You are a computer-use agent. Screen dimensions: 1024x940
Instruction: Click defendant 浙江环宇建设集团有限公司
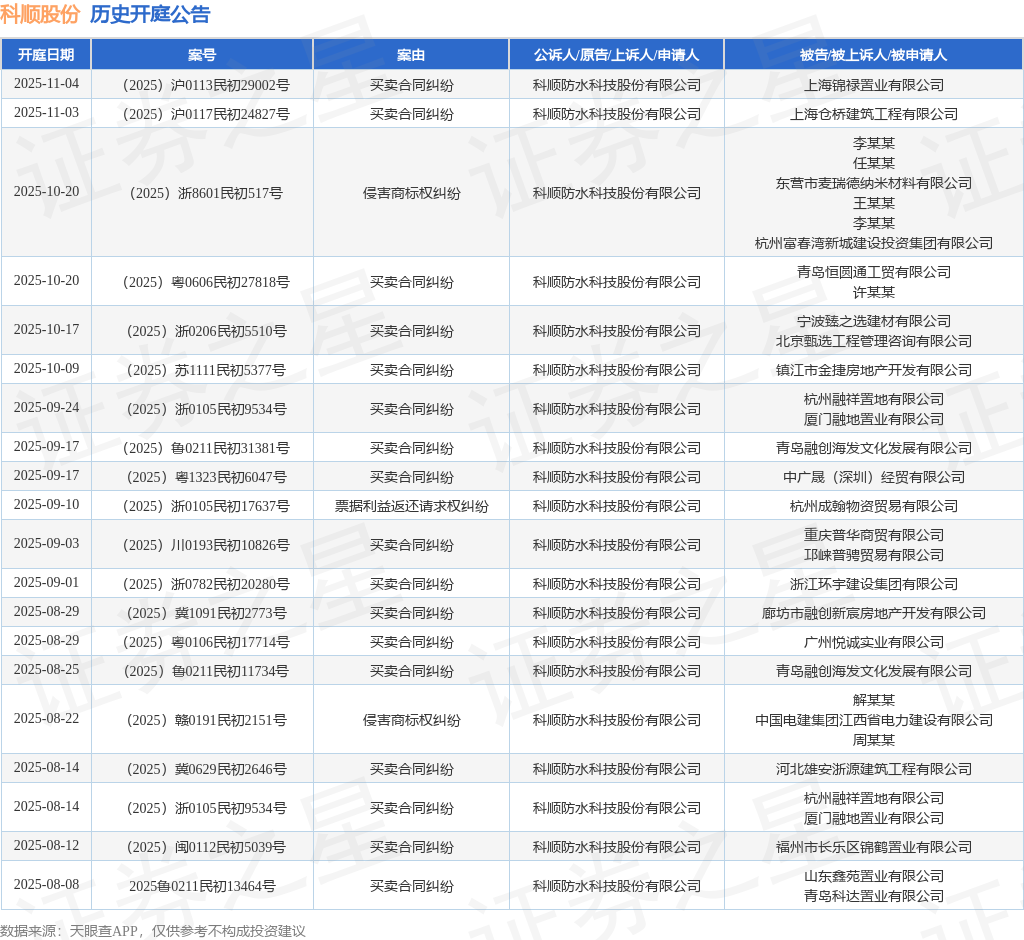[874, 583]
